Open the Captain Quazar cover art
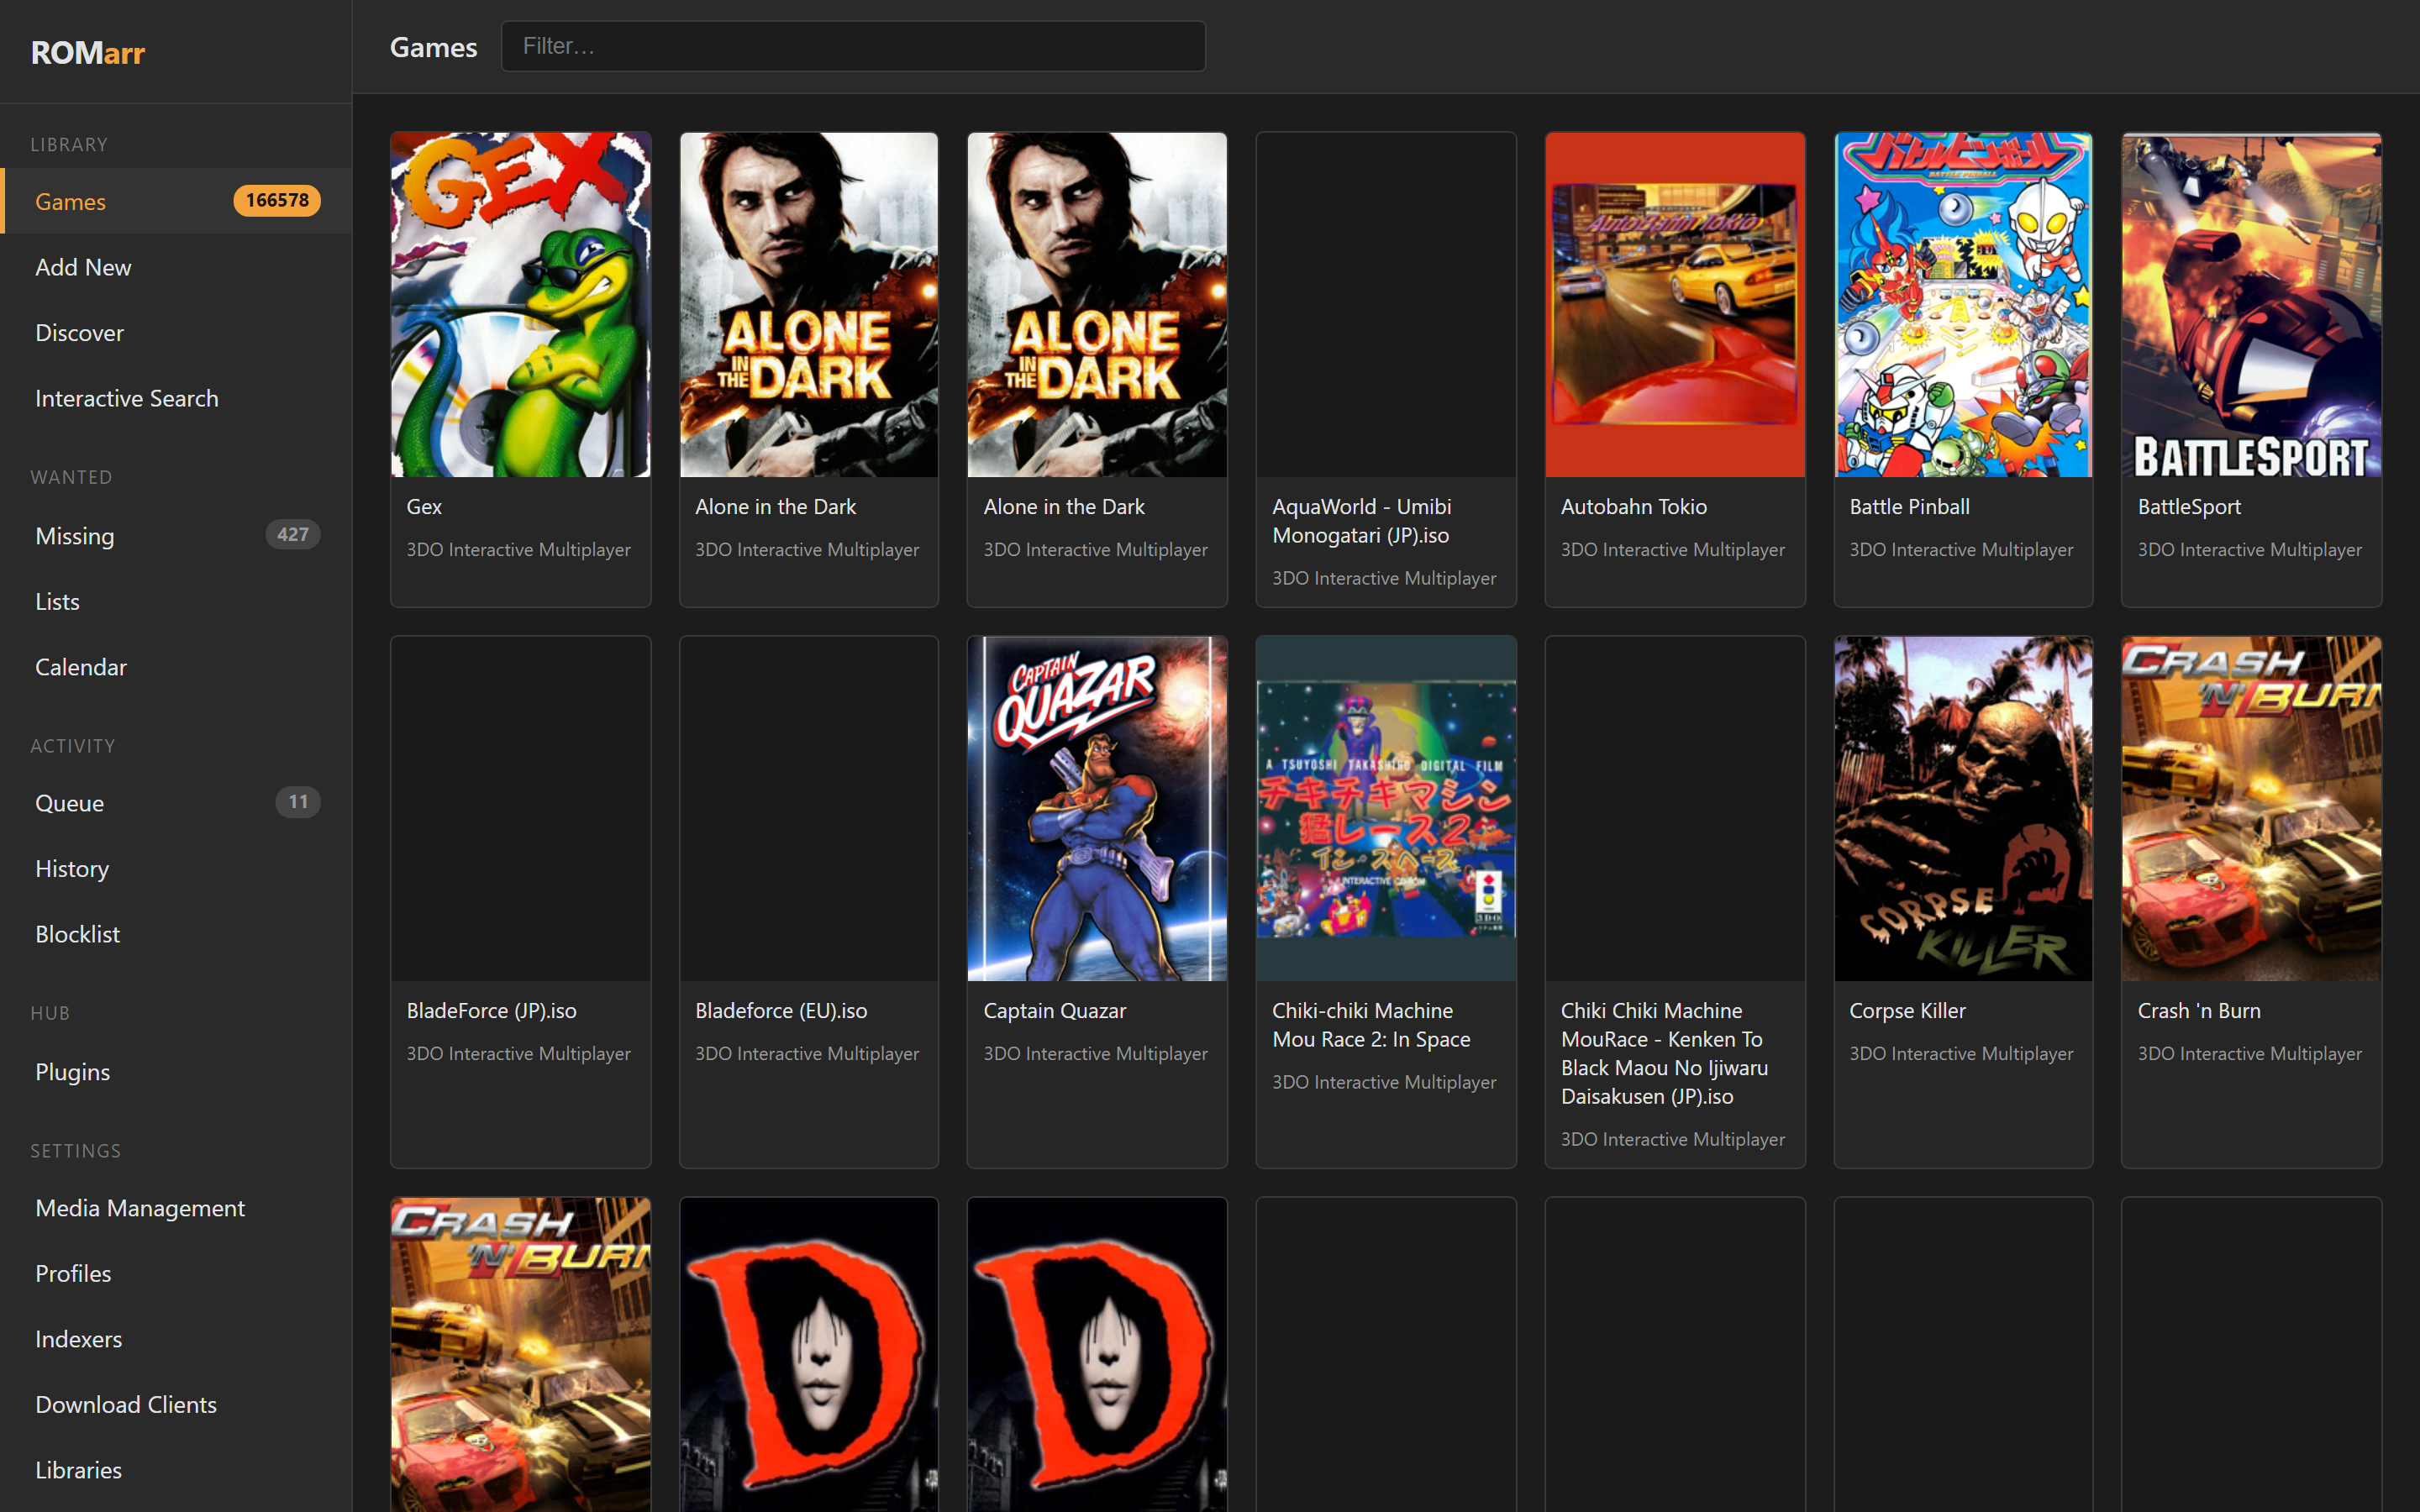The height and width of the screenshot is (1512, 2420). 1097,809
